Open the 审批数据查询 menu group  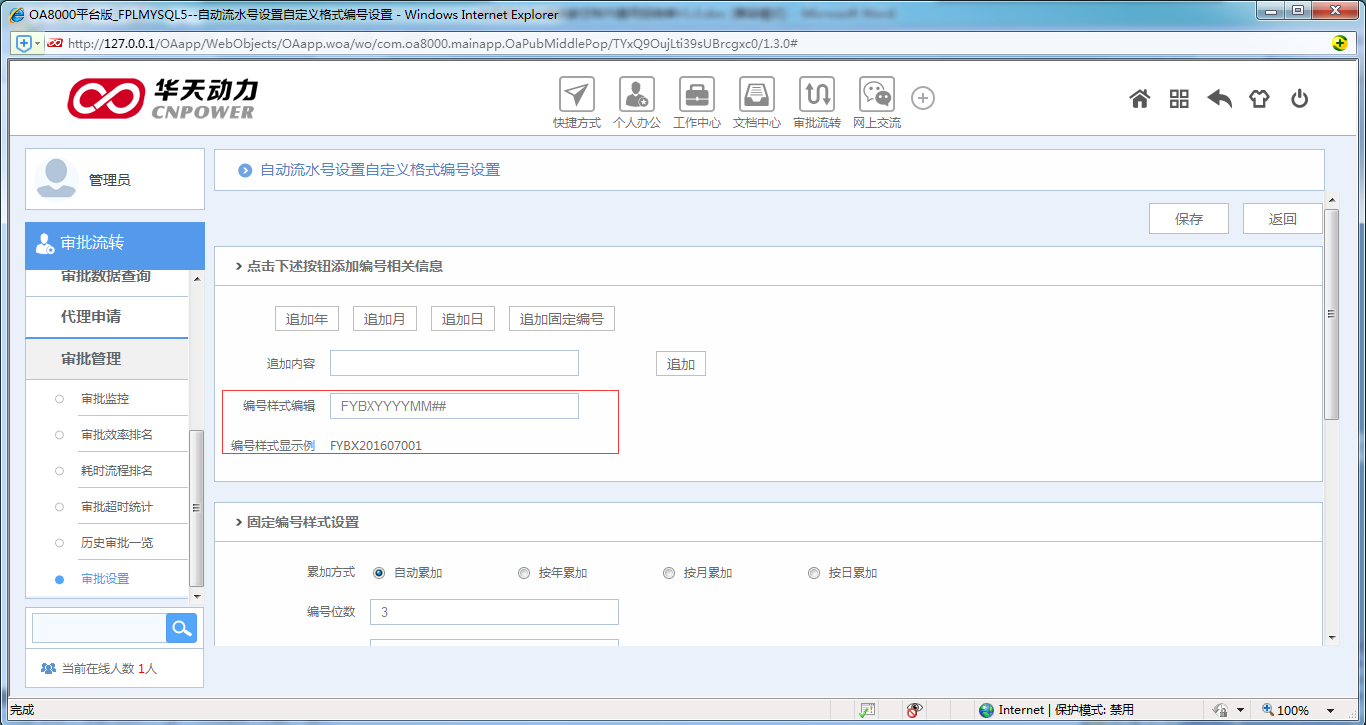(x=106, y=278)
